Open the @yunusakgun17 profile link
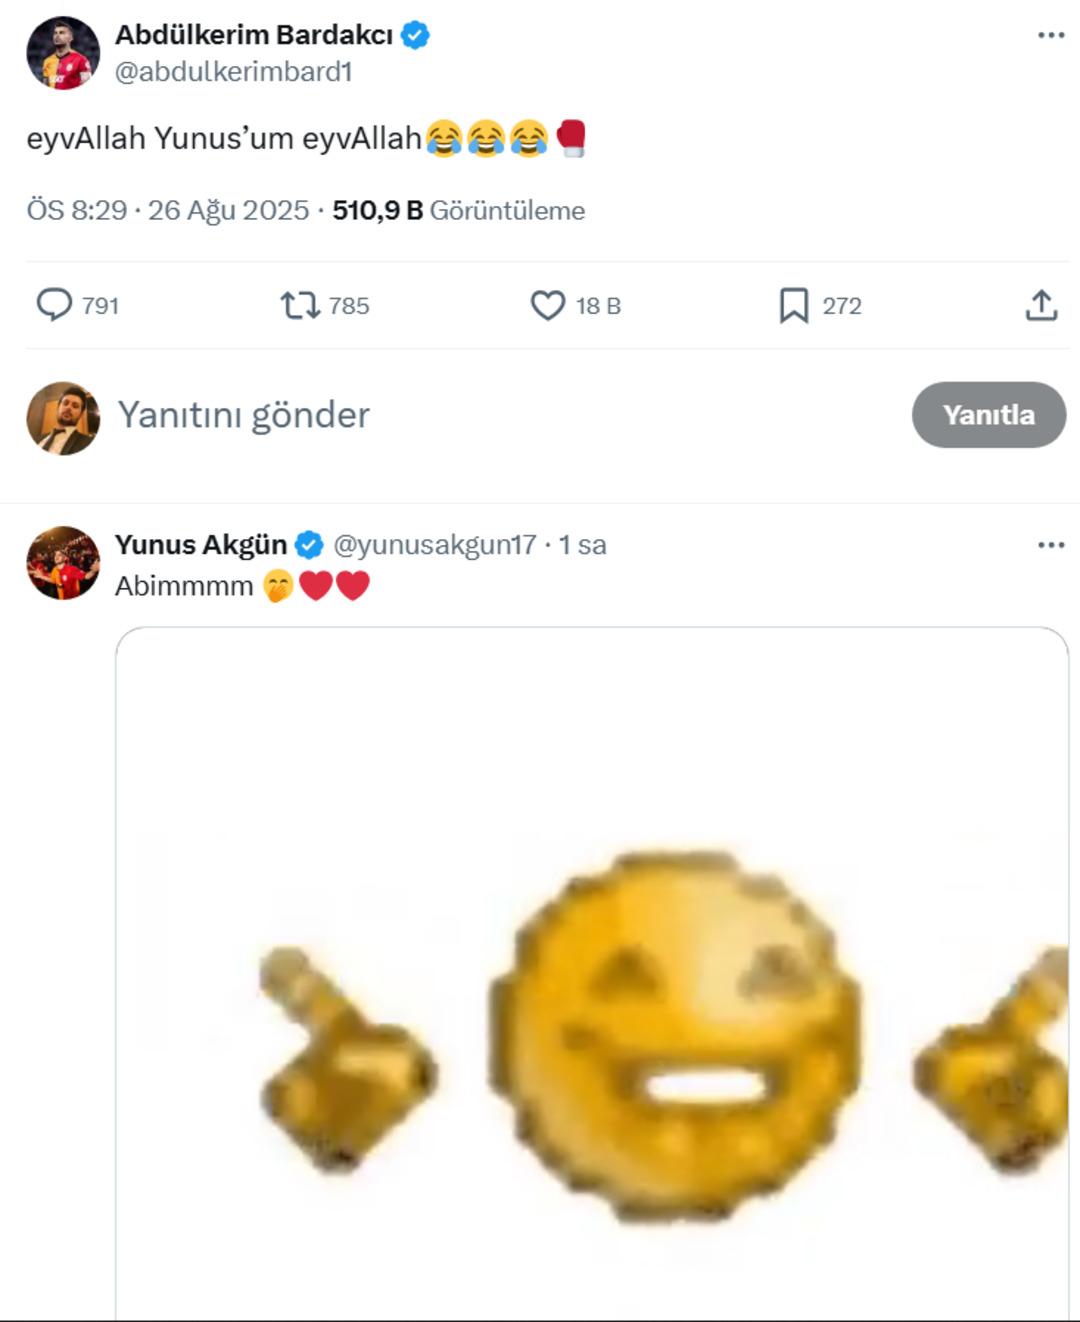The height and width of the screenshot is (1322, 1080). [434, 545]
